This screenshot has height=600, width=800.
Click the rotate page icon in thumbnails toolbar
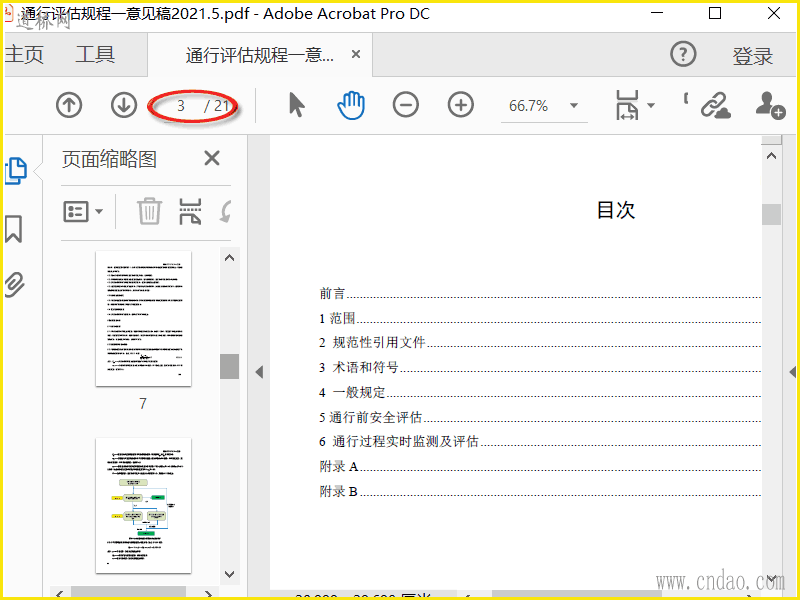(226, 211)
